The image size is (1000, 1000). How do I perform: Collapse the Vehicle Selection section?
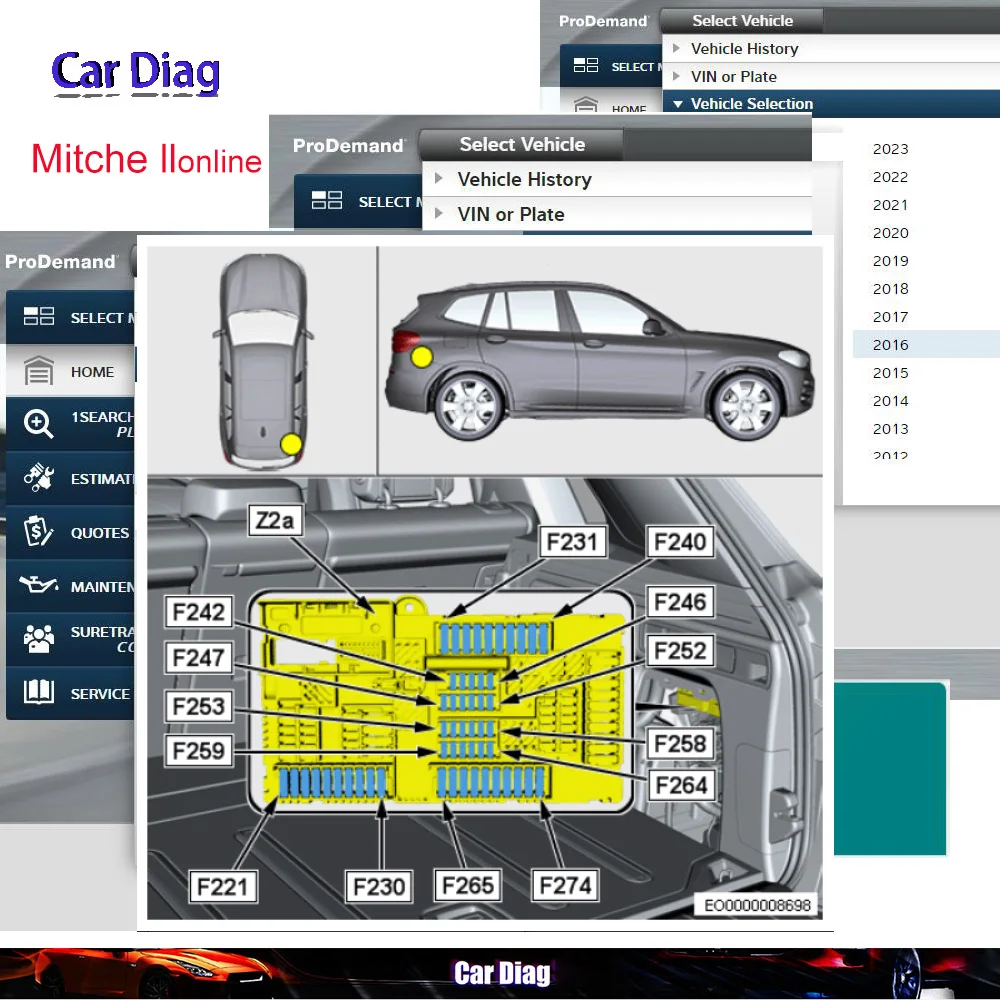[677, 104]
